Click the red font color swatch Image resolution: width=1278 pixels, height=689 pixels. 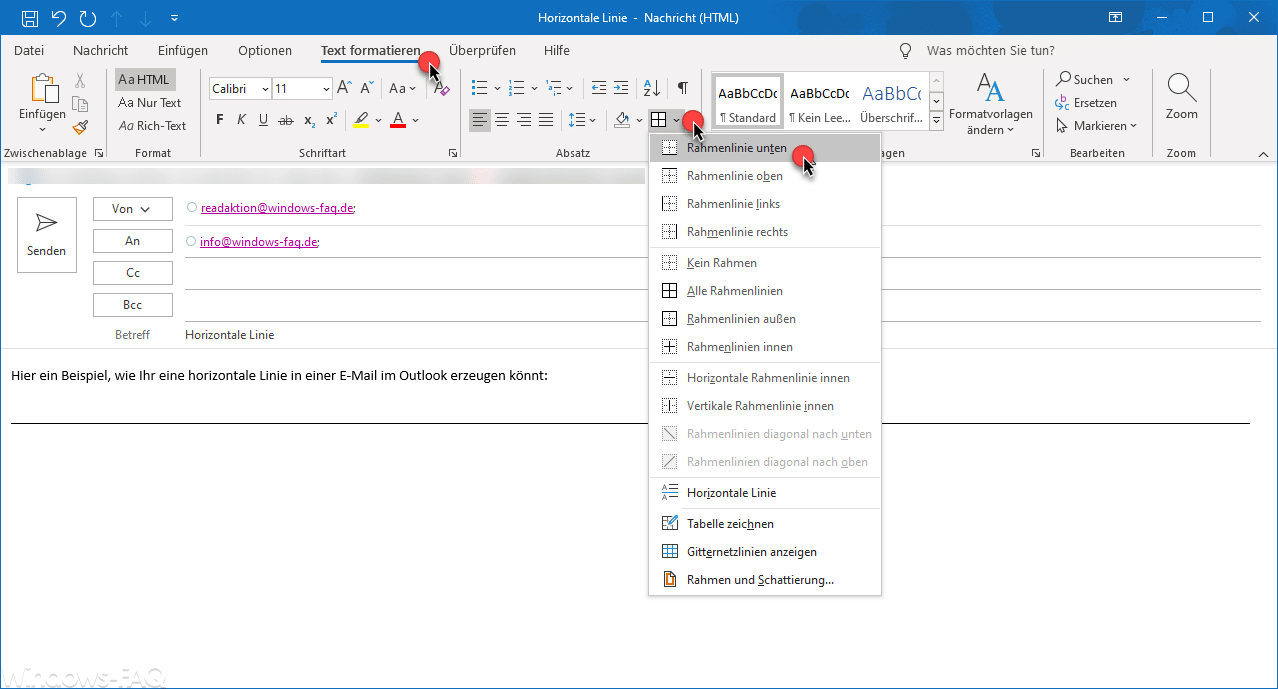pos(398,119)
